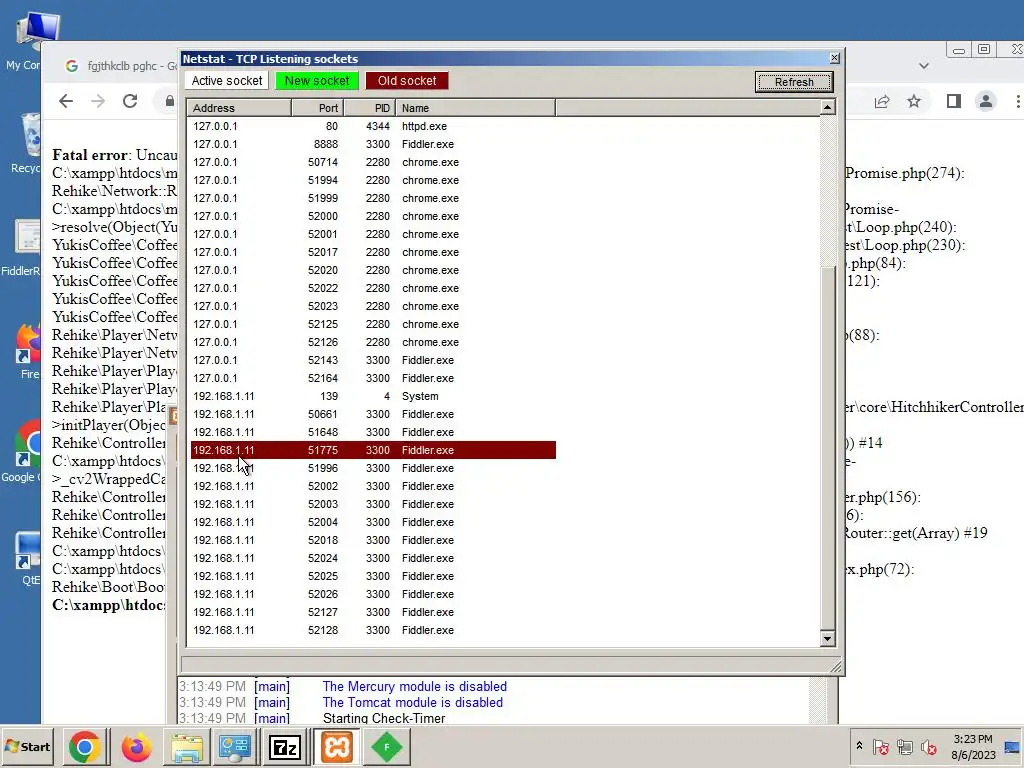1024x768 pixels.
Task: Switch to Fiddler via its green taskbar icon
Action: [x=387, y=747]
